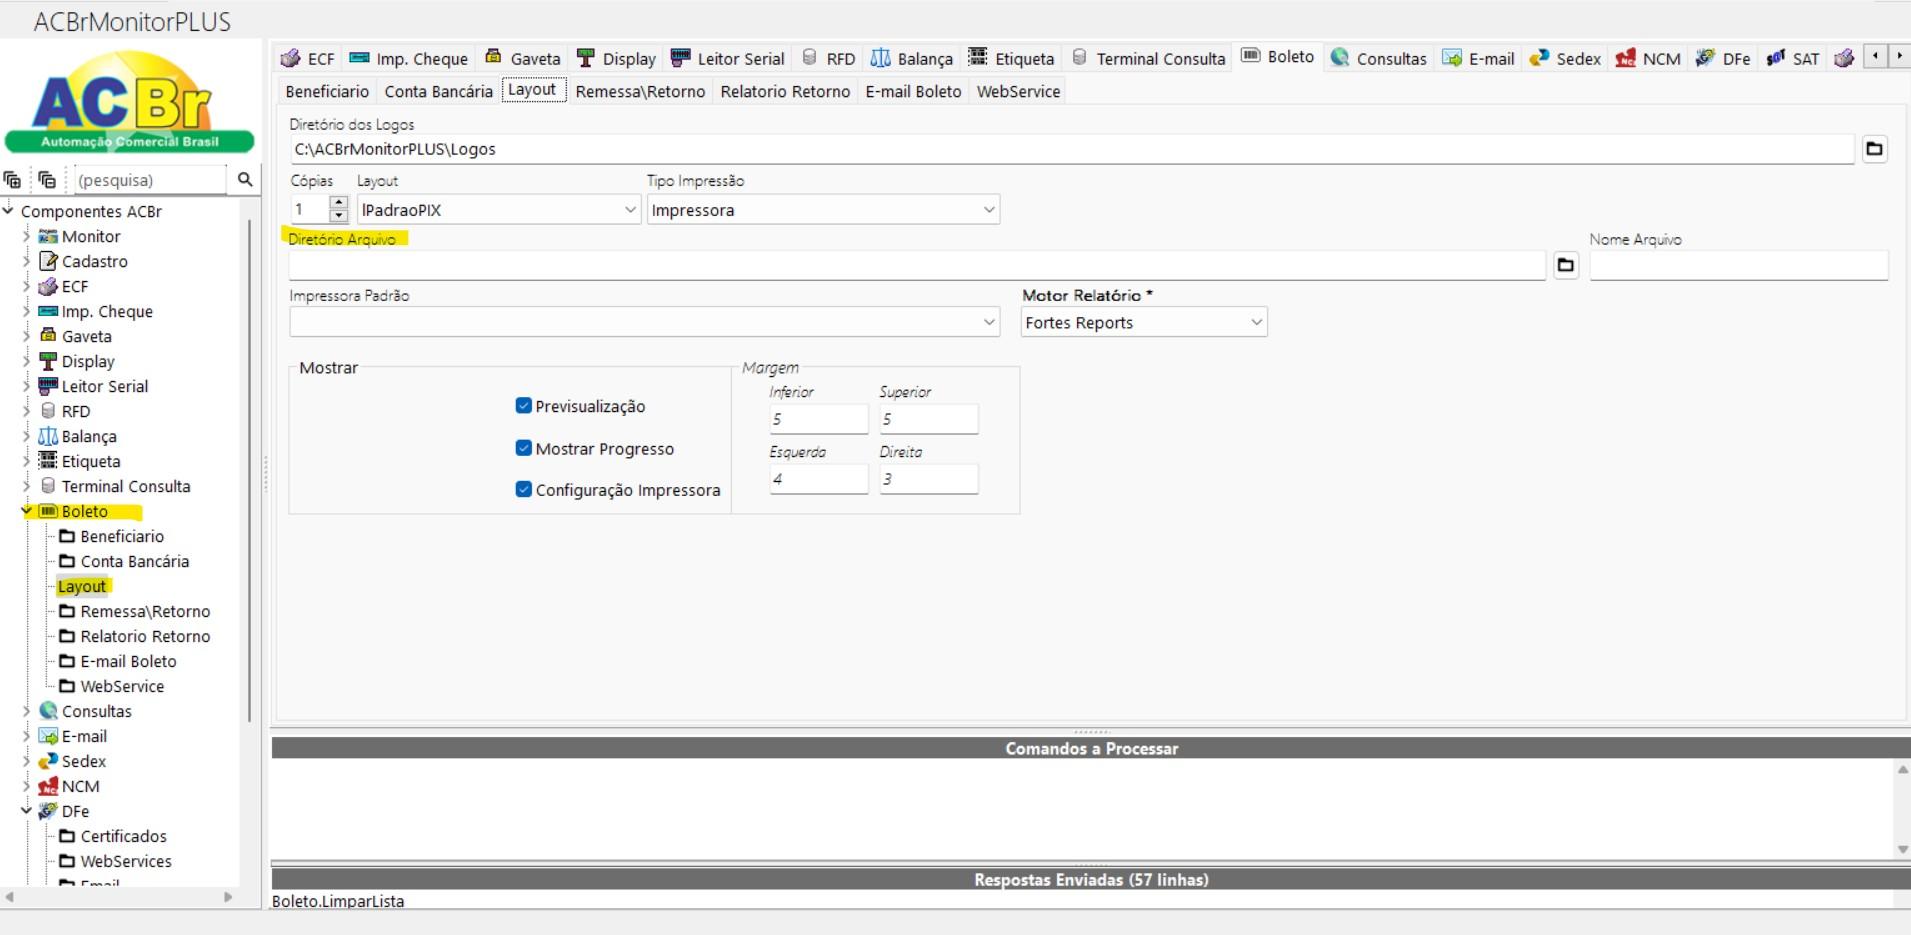Click the Margem Superior field

click(x=928, y=419)
